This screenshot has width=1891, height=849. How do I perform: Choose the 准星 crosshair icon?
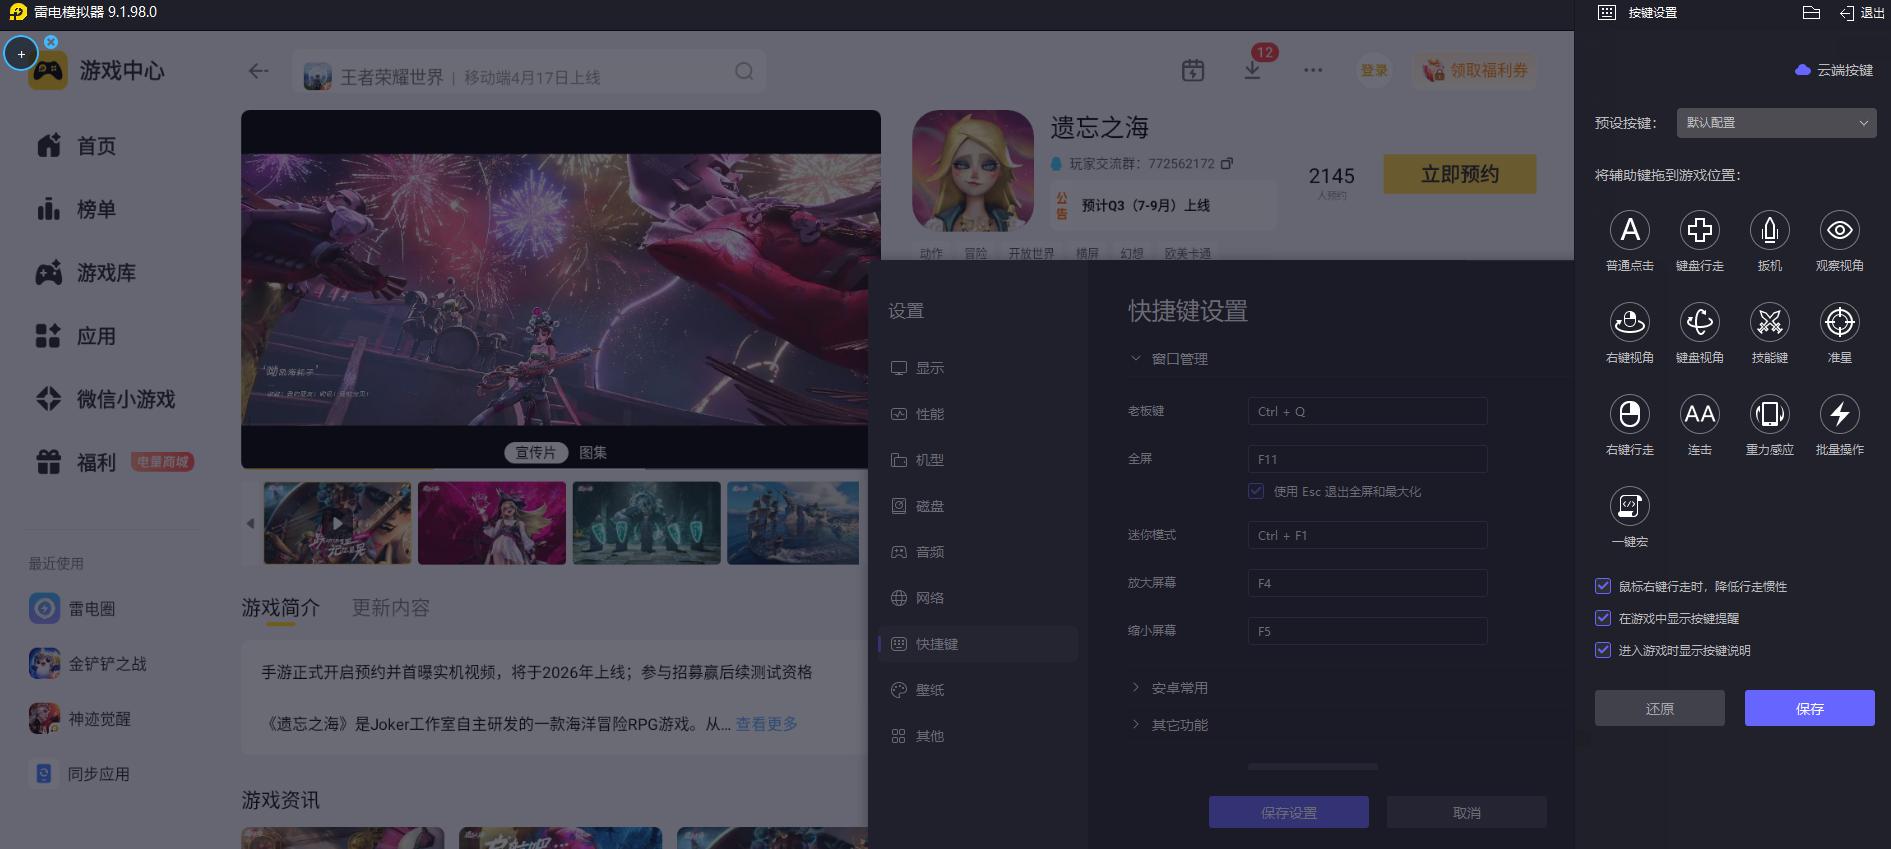(x=1839, y=323)
